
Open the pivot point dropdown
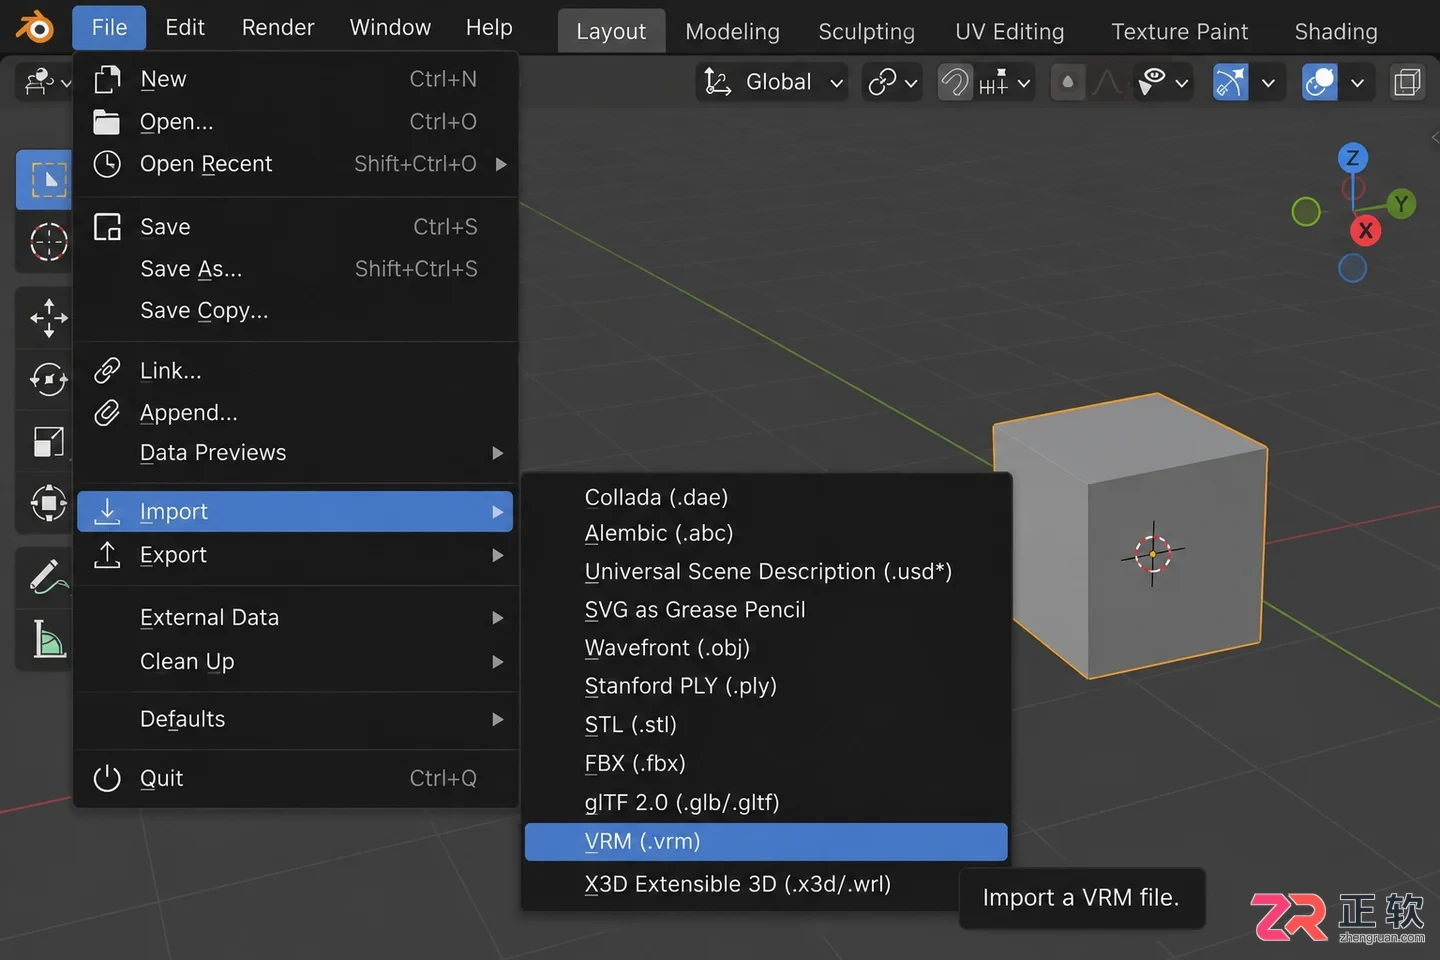click(893, 82)
